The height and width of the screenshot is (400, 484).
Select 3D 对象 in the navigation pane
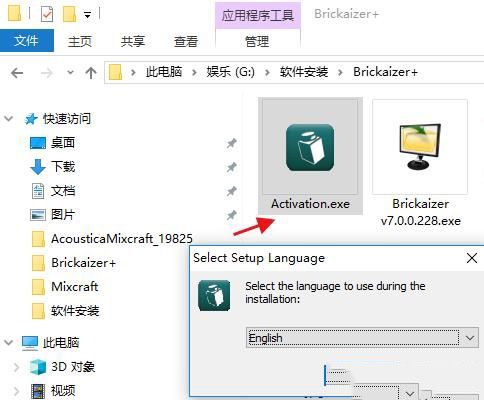[x=73, y=367]
